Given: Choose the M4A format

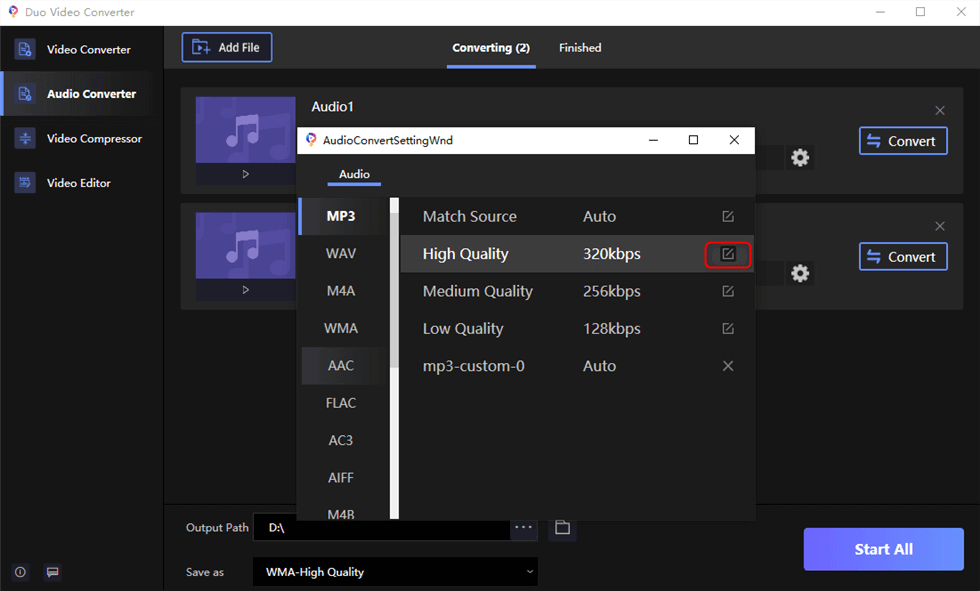Looking at the screenshot, I should pos(343,291).
